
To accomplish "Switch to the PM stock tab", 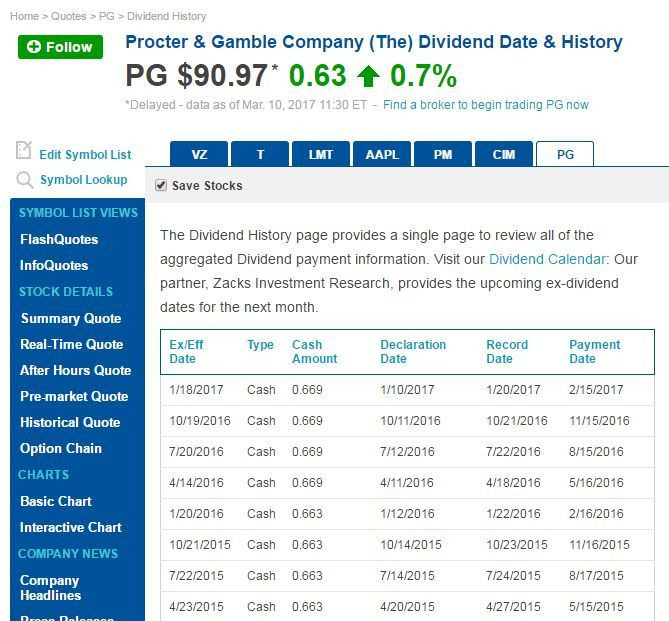I will point(443,154).
